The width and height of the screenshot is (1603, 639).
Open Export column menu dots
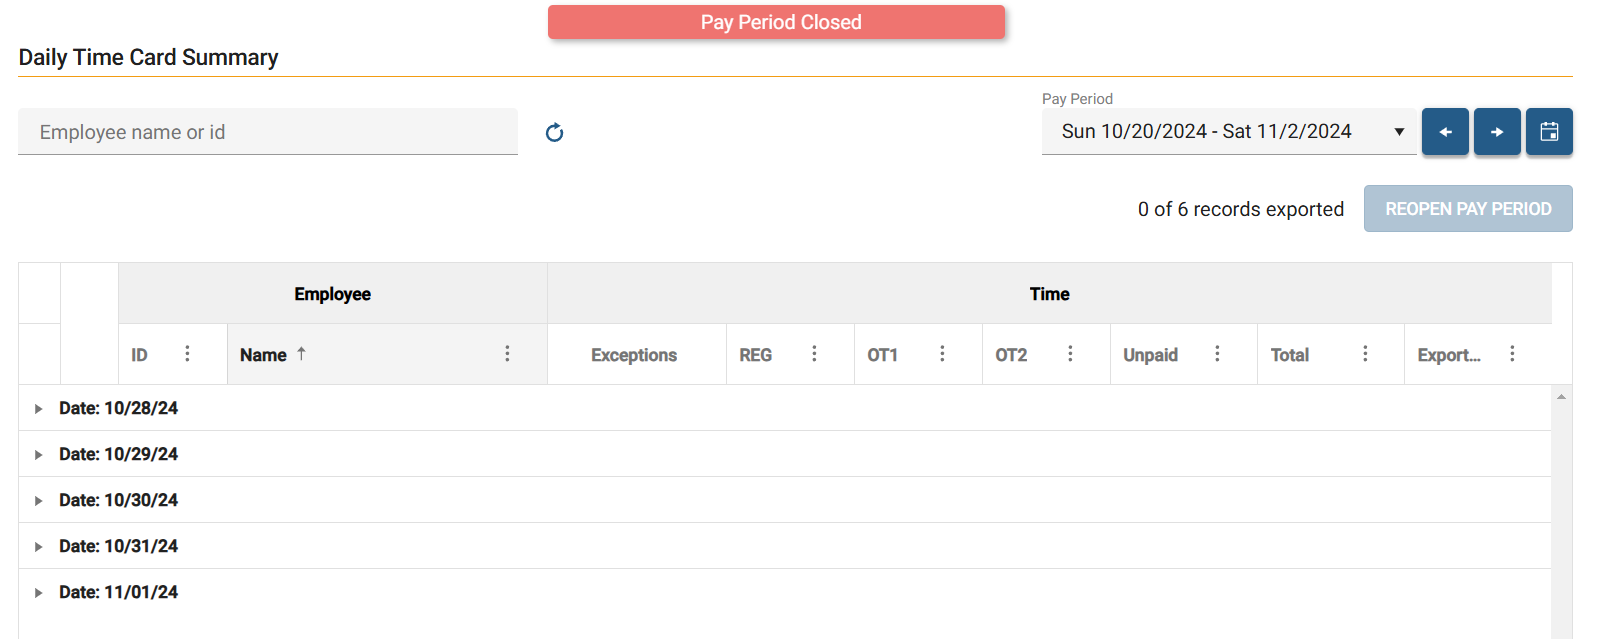click(1512, 354)
